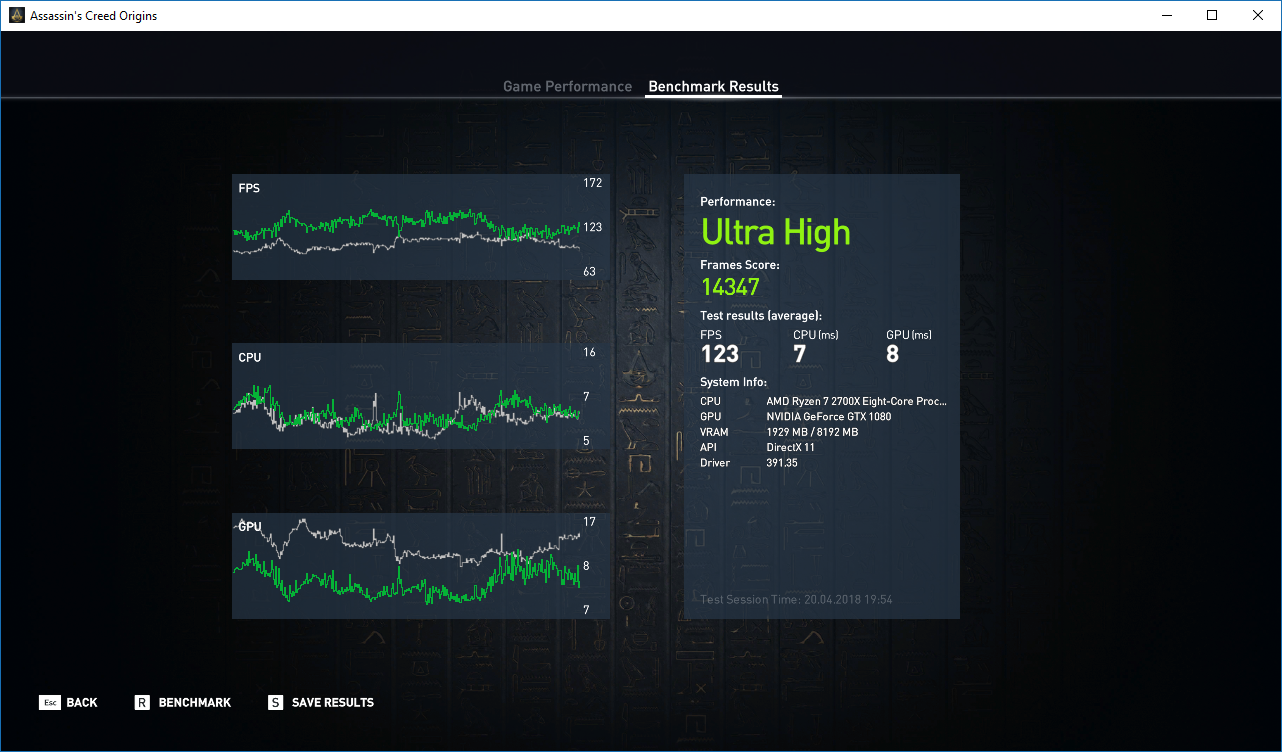
Task: Click the GPU graph maximum value 17
Action: pyautogui.click(x=589, y=522)
